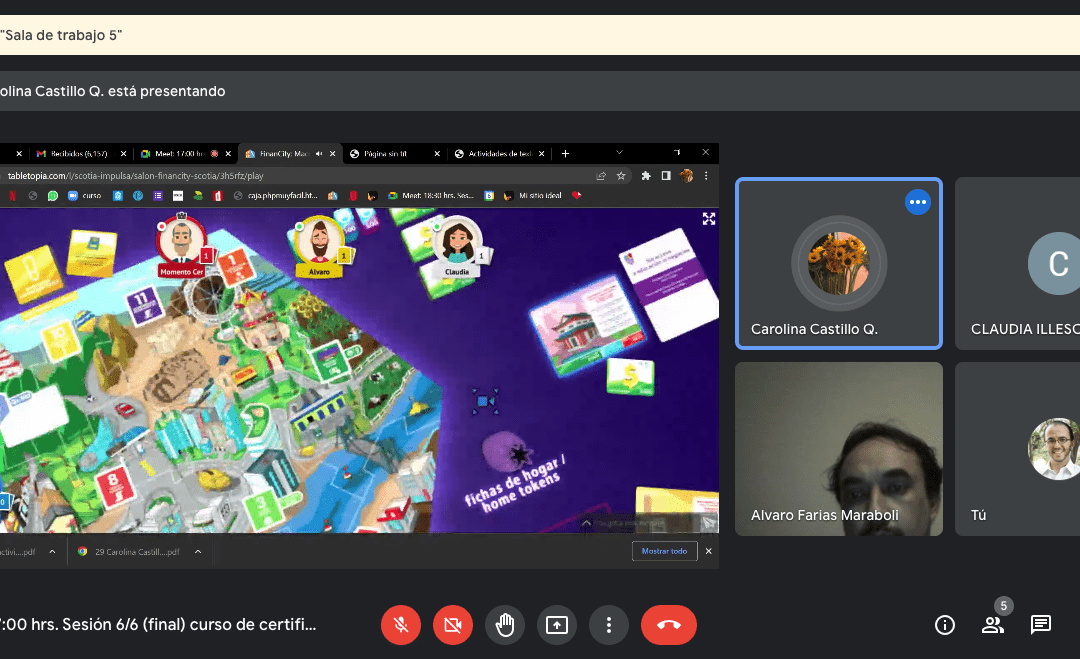Switch to Actividades de text tab
This screenshot has width=1080, height=659.
coord(499,154)
